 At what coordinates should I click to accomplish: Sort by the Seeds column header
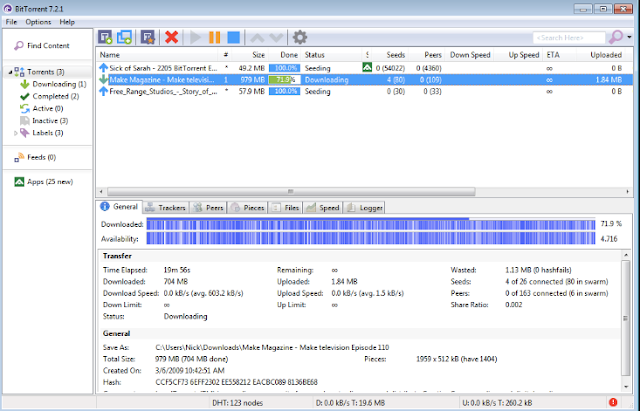[389, 55]
